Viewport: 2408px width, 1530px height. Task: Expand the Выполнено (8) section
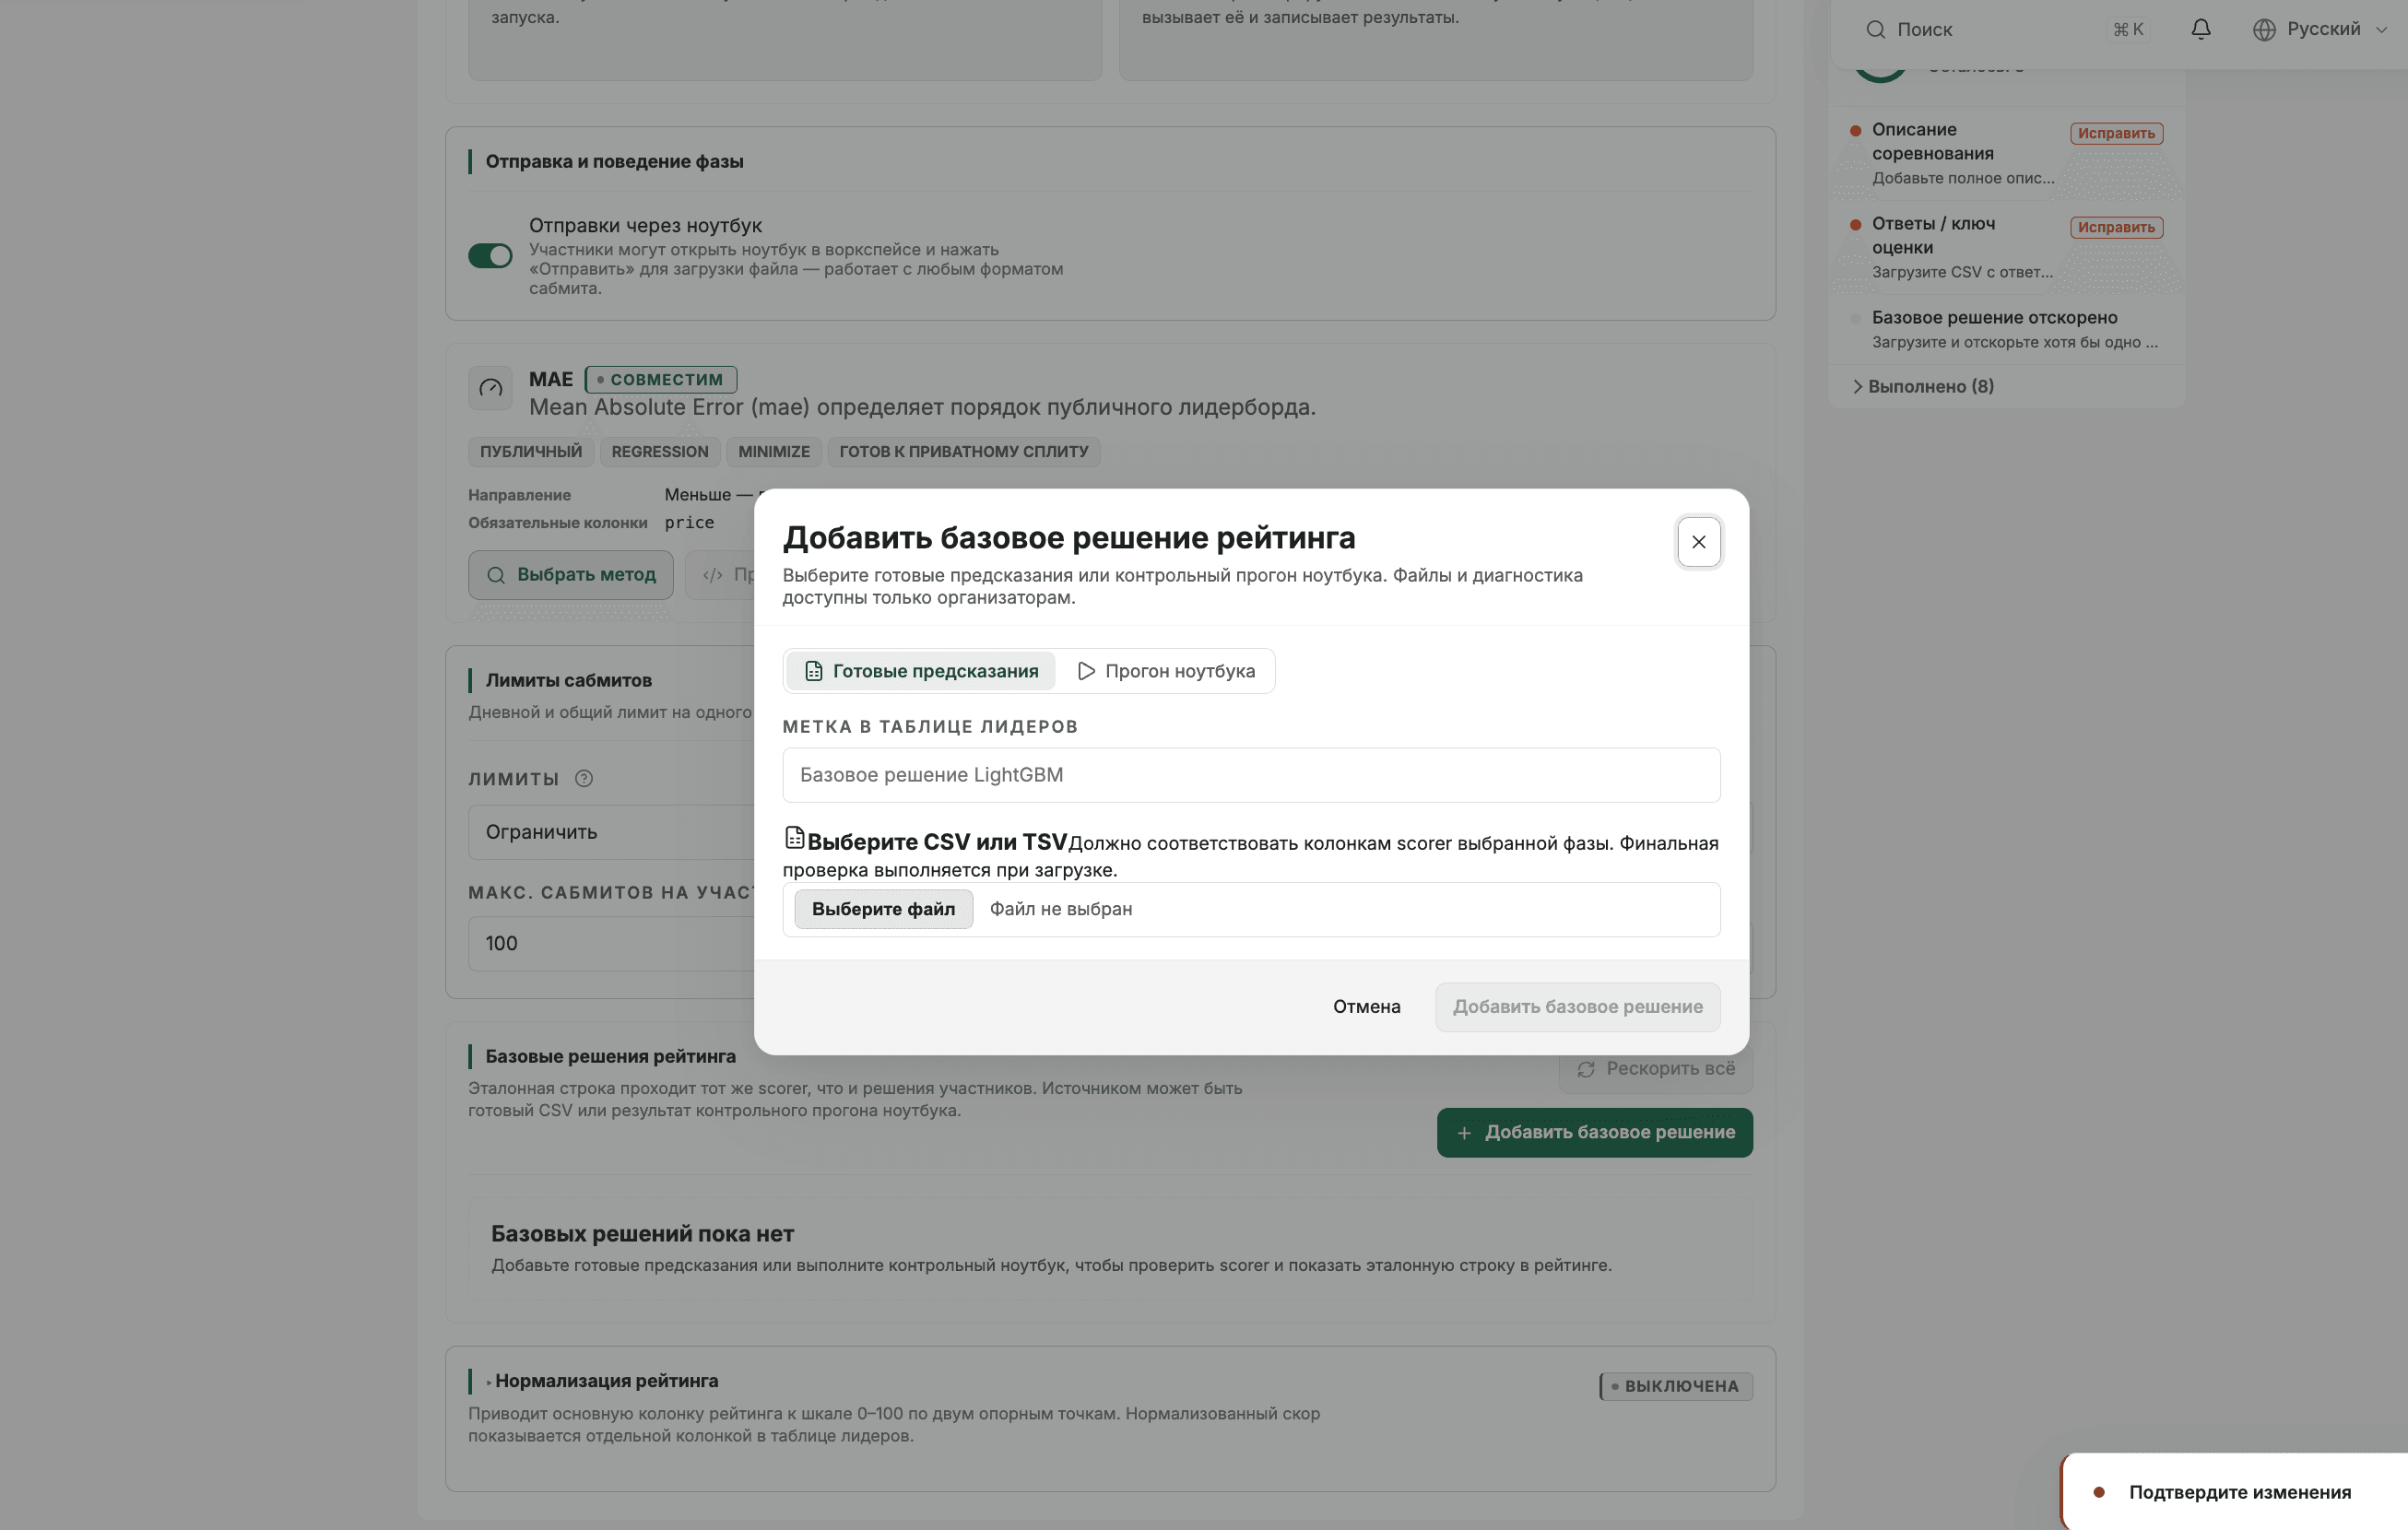pyautogui.click(x=1923, y=387)
